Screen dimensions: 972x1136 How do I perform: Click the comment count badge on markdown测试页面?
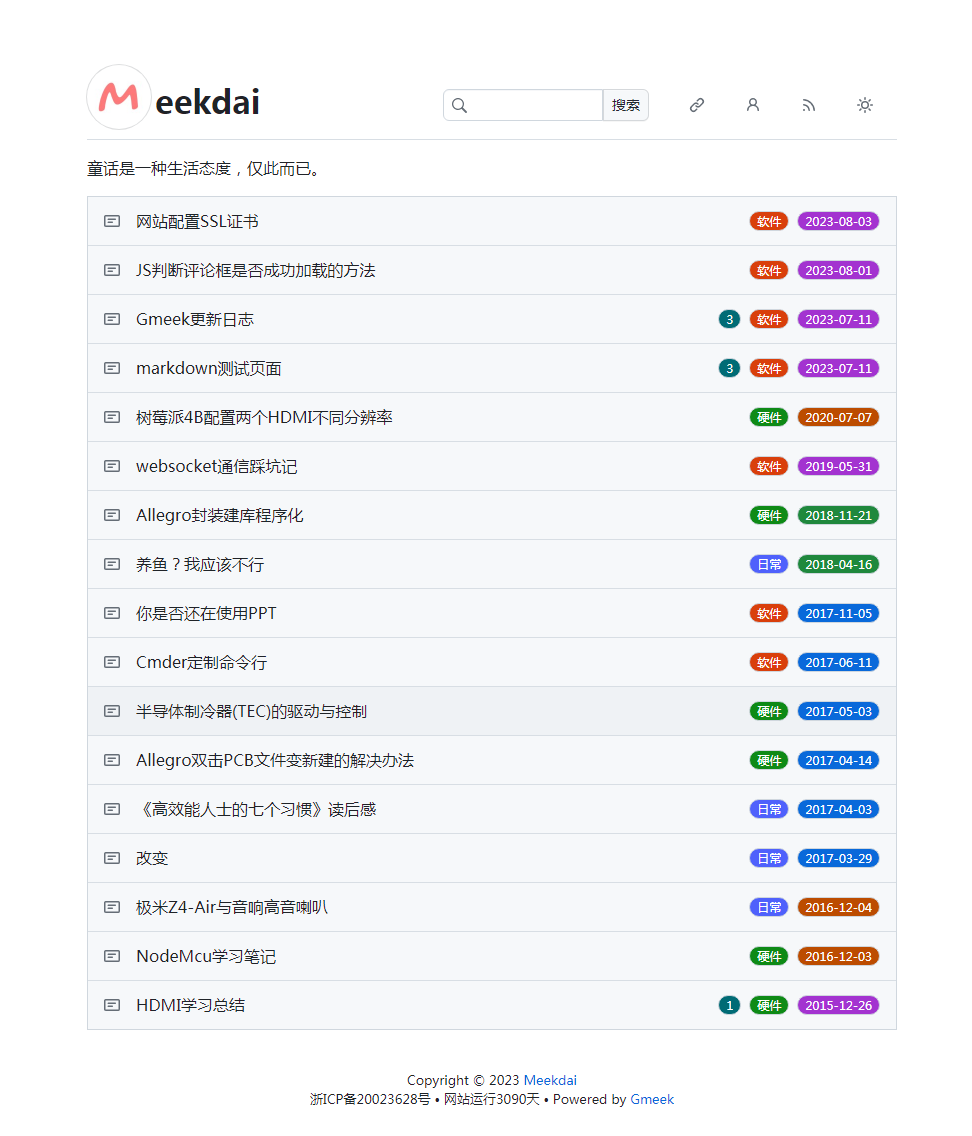729,368
